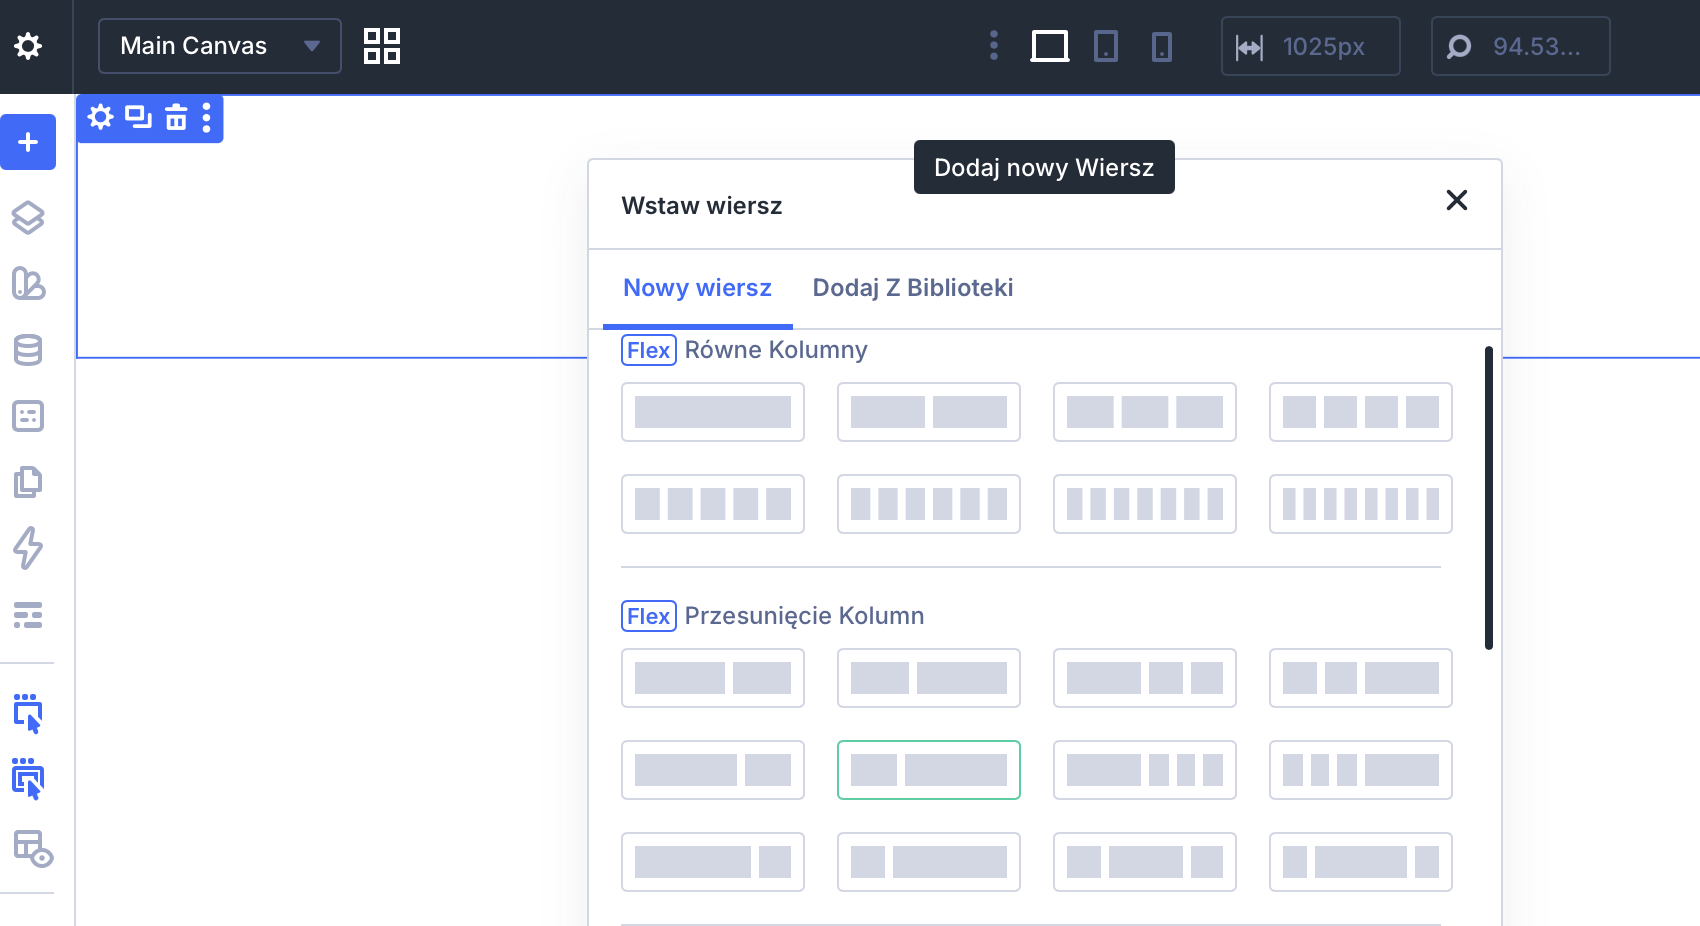1700x926 pixels.
Task: Open the pages copy icon in sidebar
Action: (28, 482)
